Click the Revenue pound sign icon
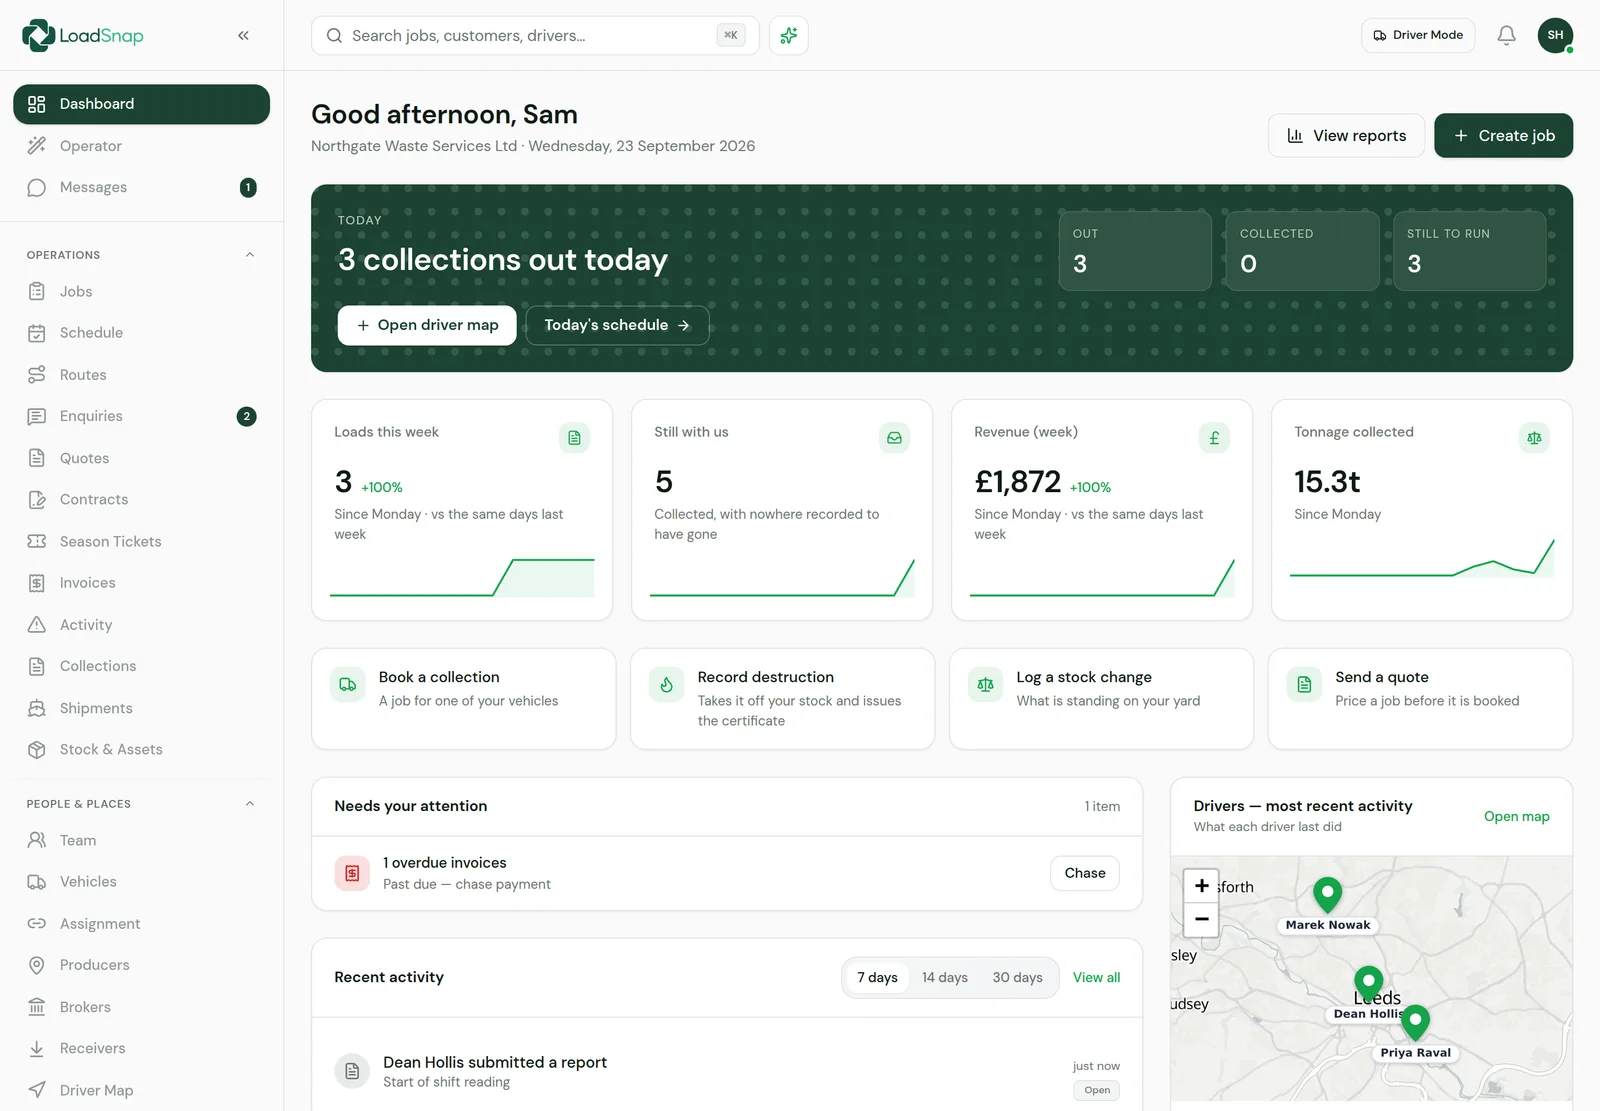The height and width of the screenshot is (1111, 1600). click(1214, 437)
